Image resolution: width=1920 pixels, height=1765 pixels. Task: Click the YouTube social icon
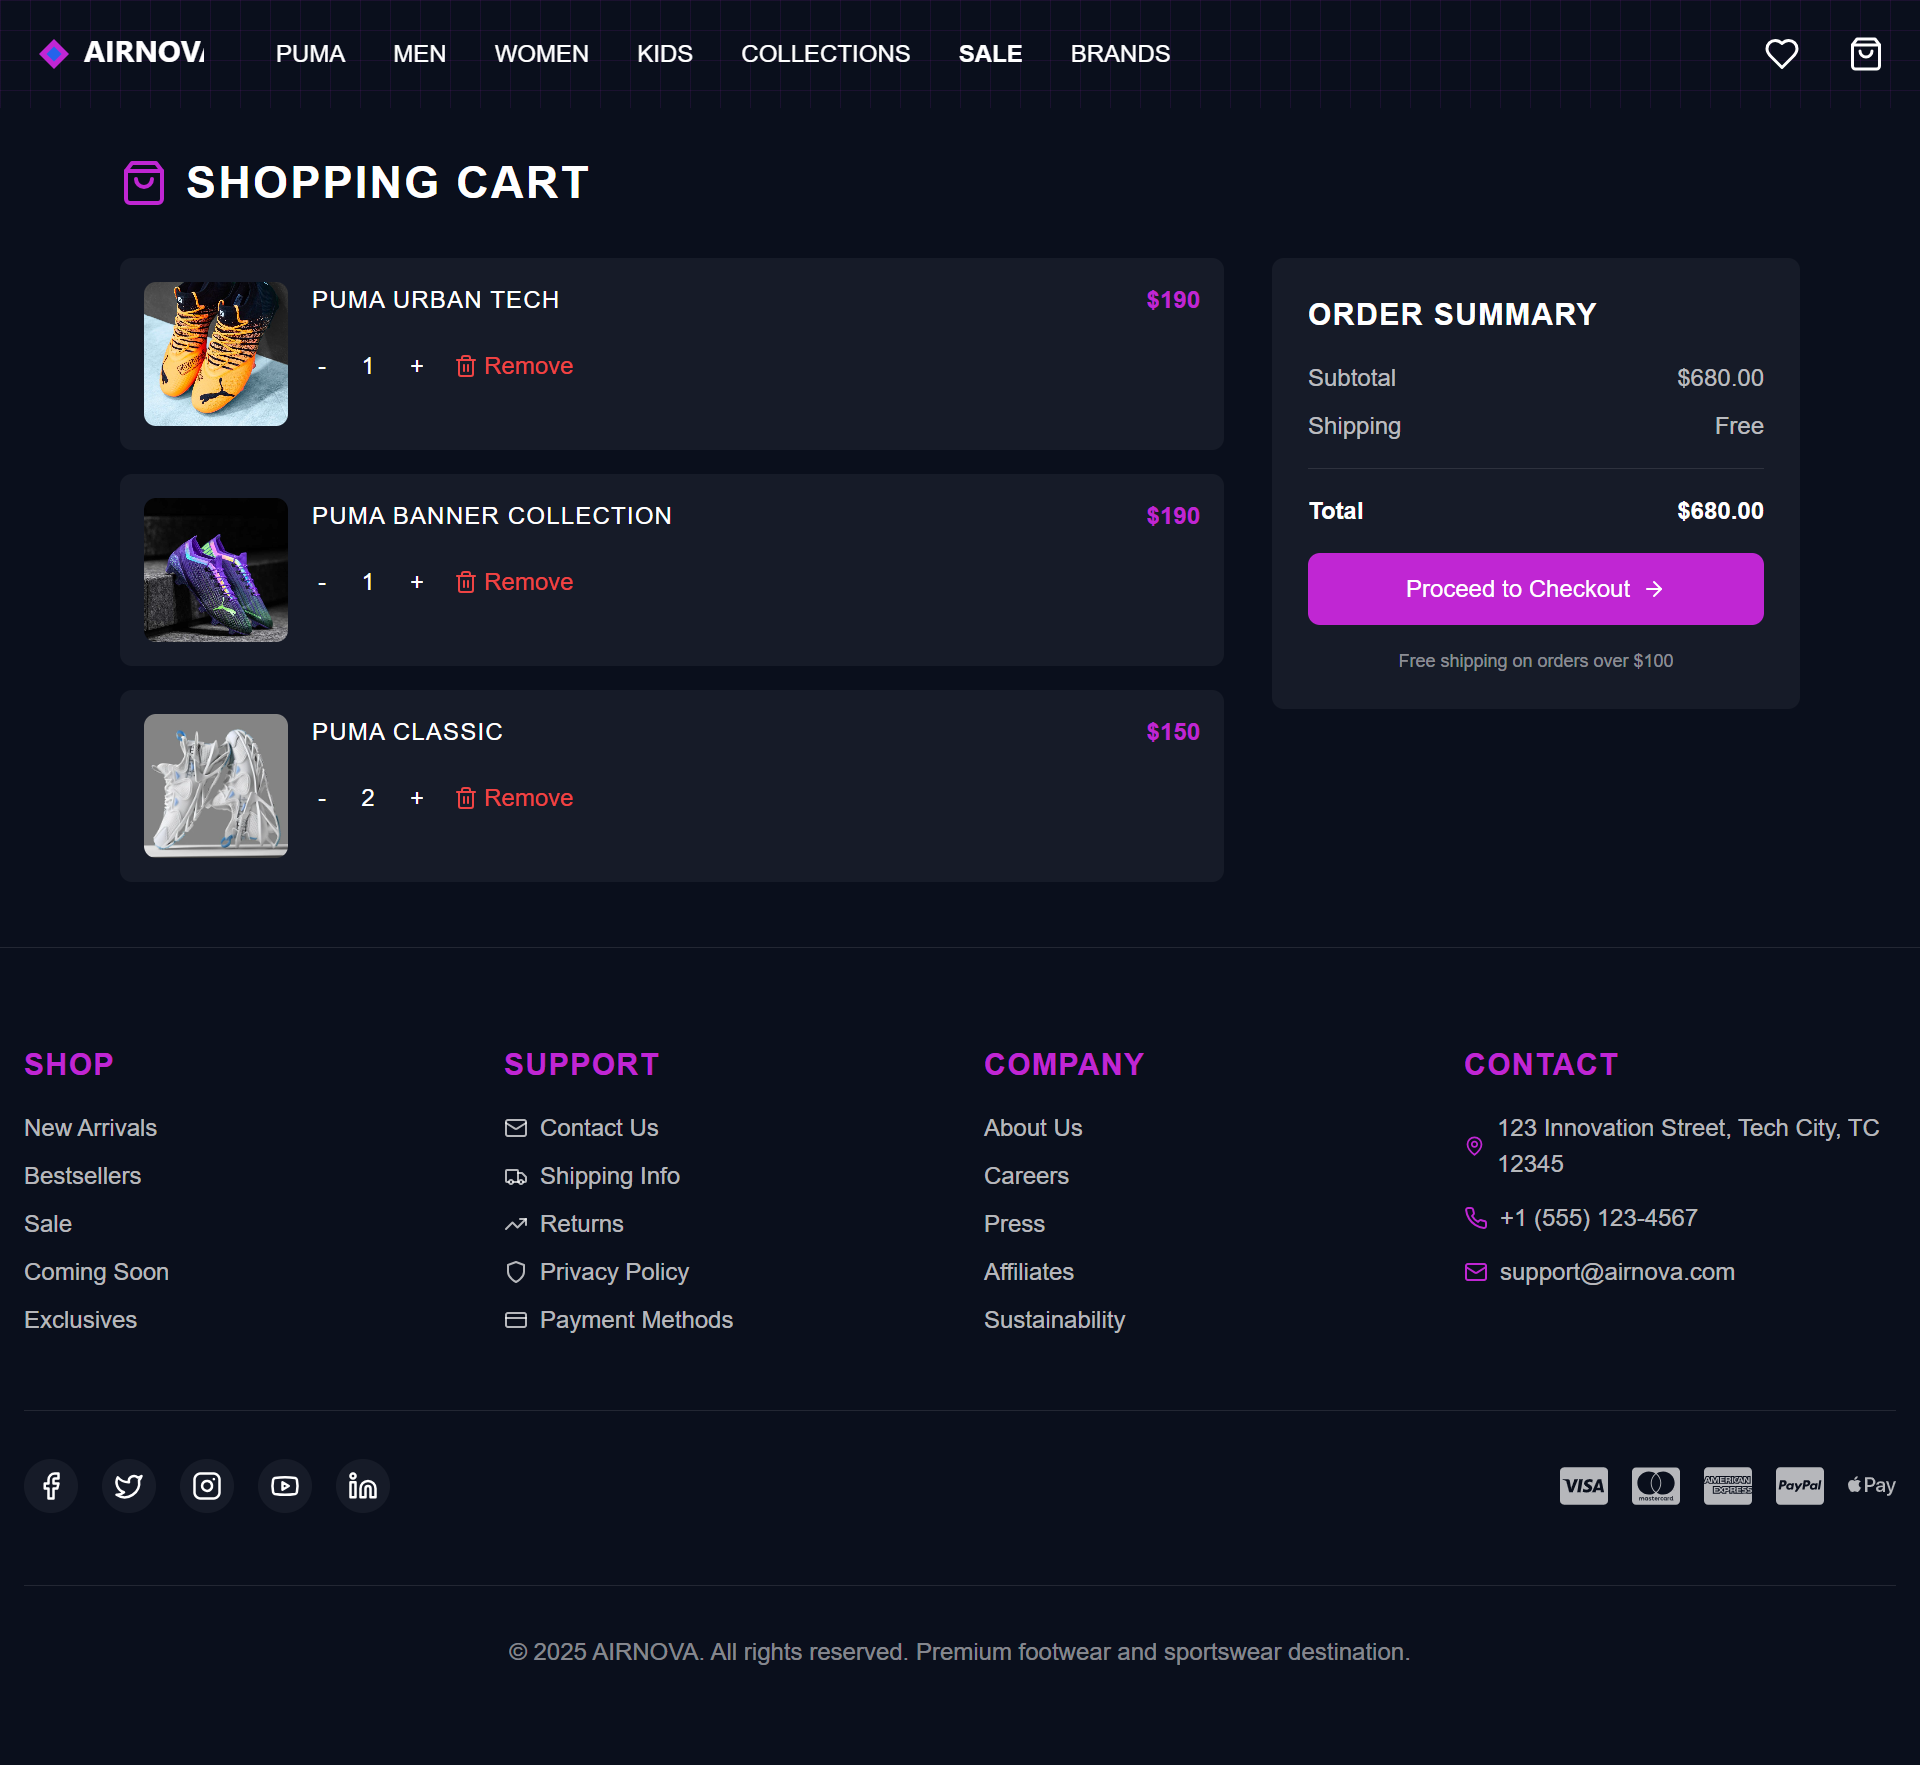tap(285, 1486)
